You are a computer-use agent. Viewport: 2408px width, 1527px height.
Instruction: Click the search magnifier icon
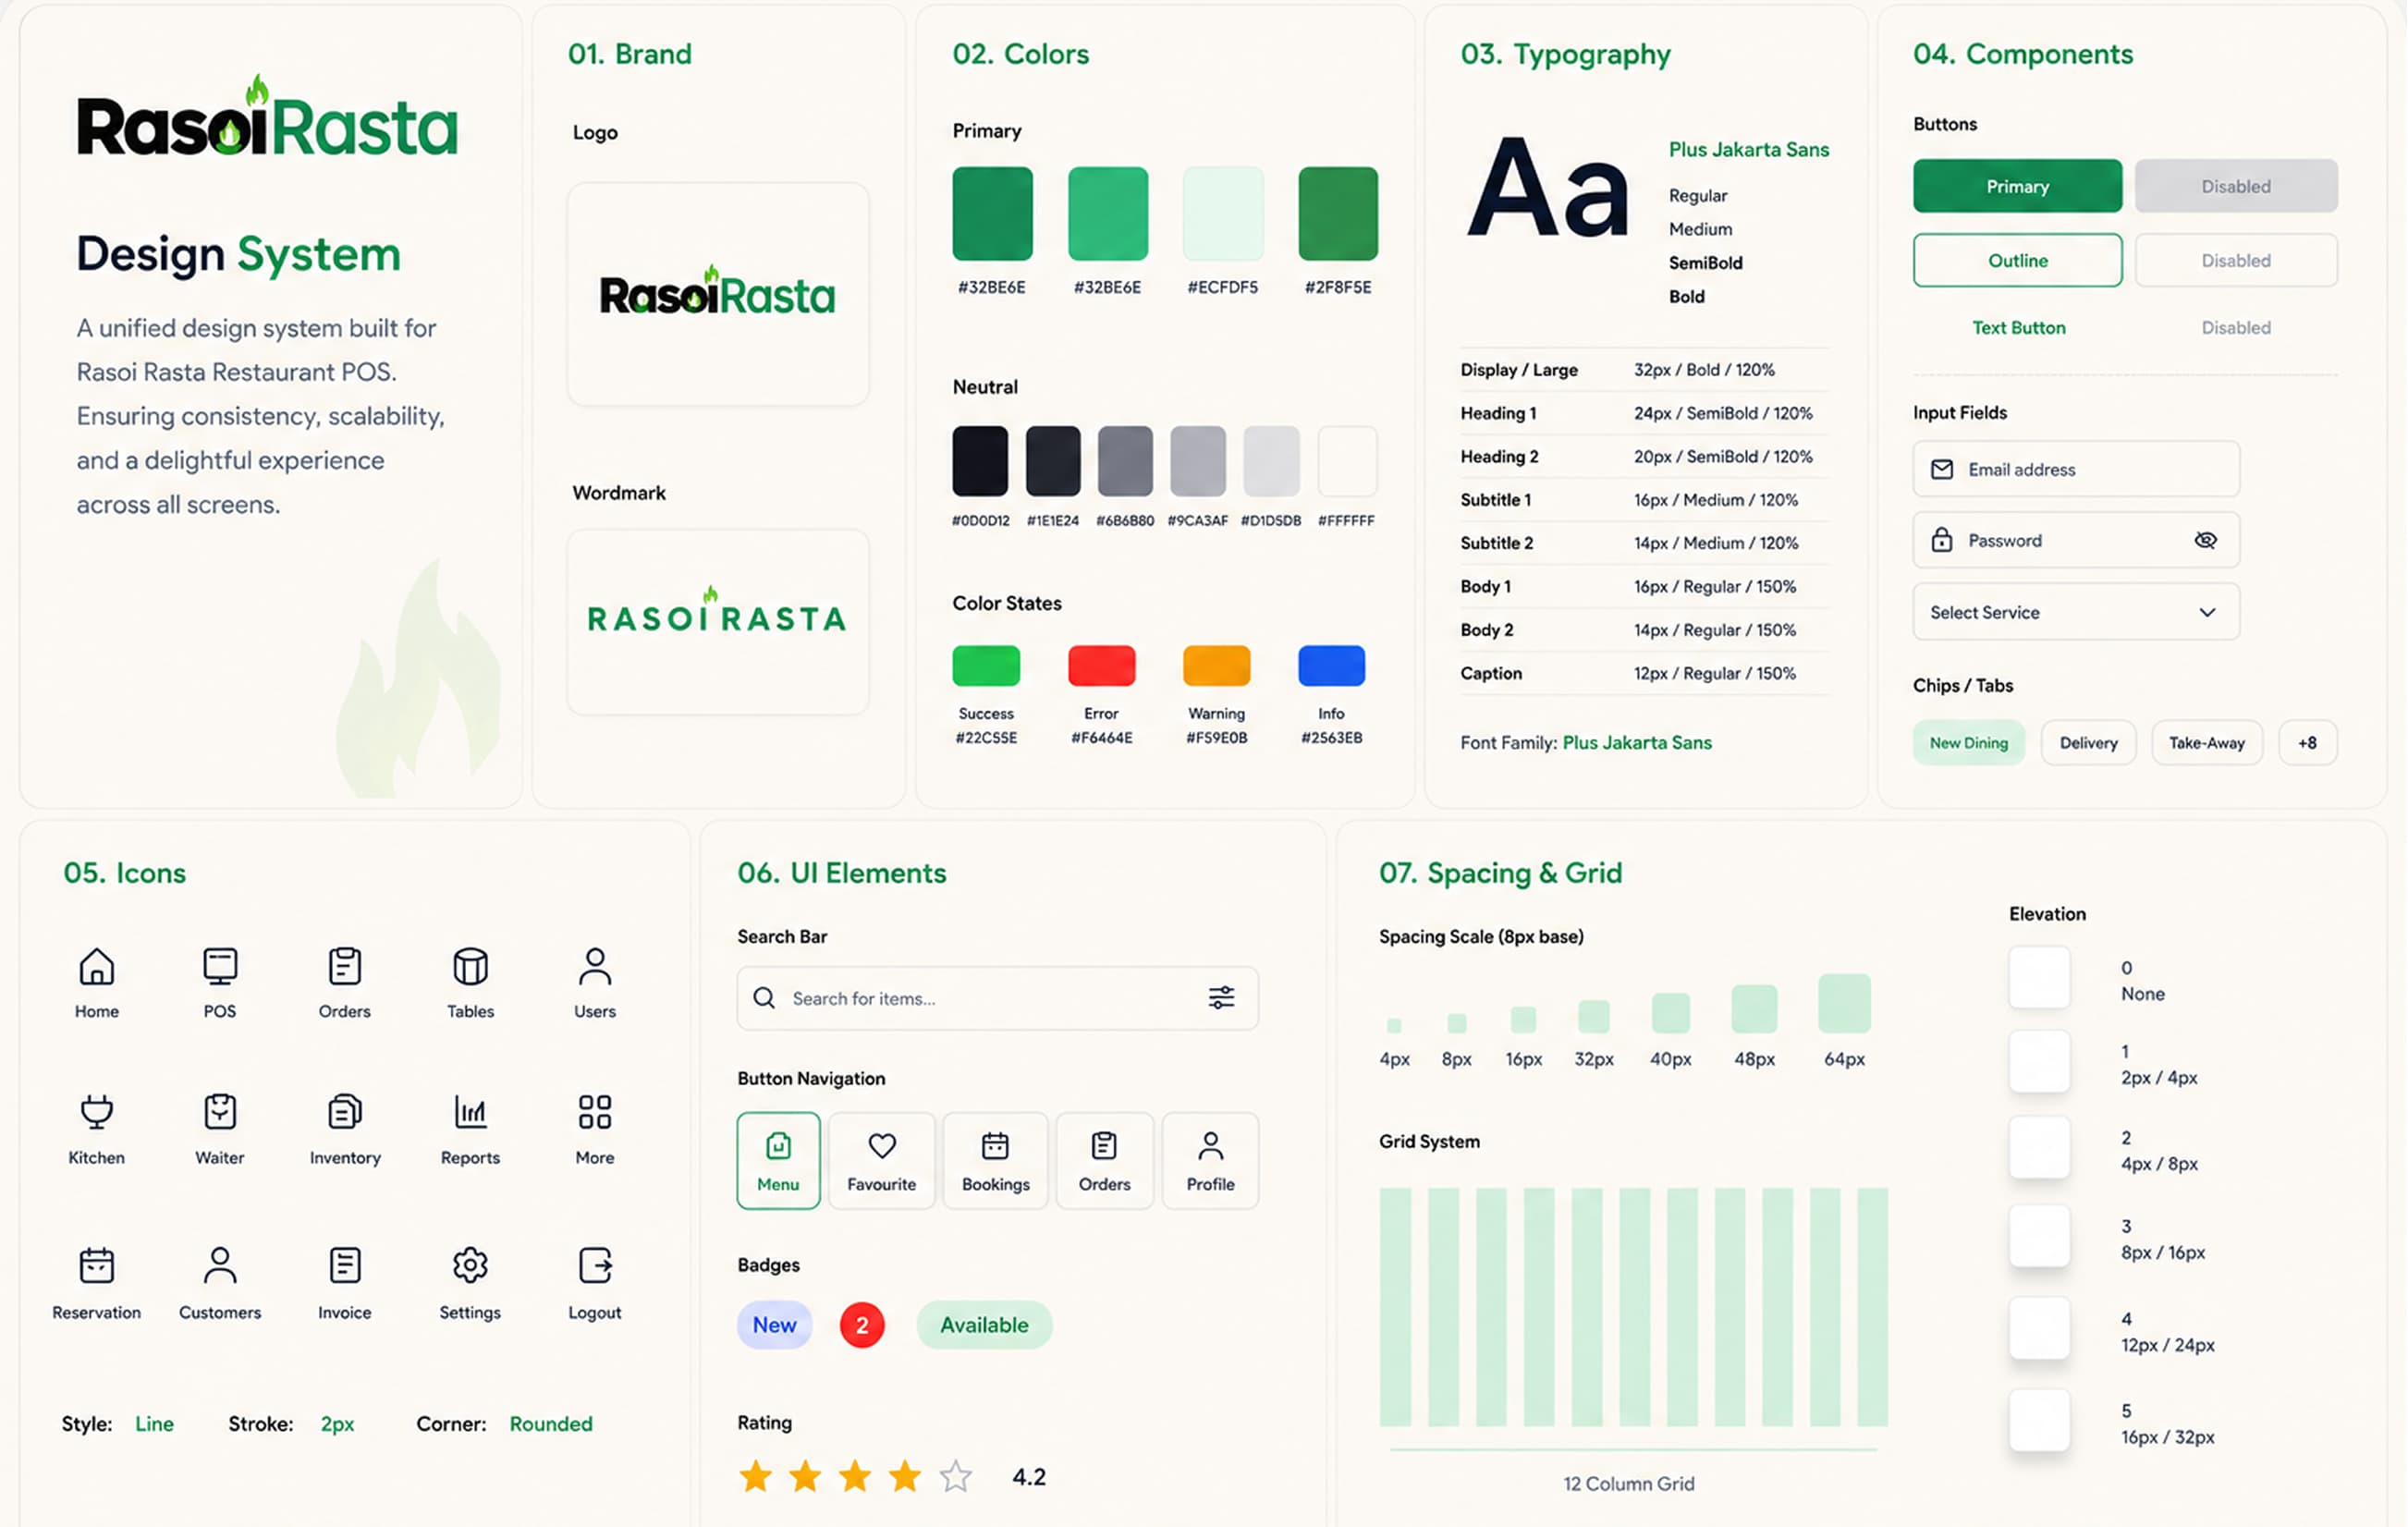pyautogui.click(x=764, y=998)
